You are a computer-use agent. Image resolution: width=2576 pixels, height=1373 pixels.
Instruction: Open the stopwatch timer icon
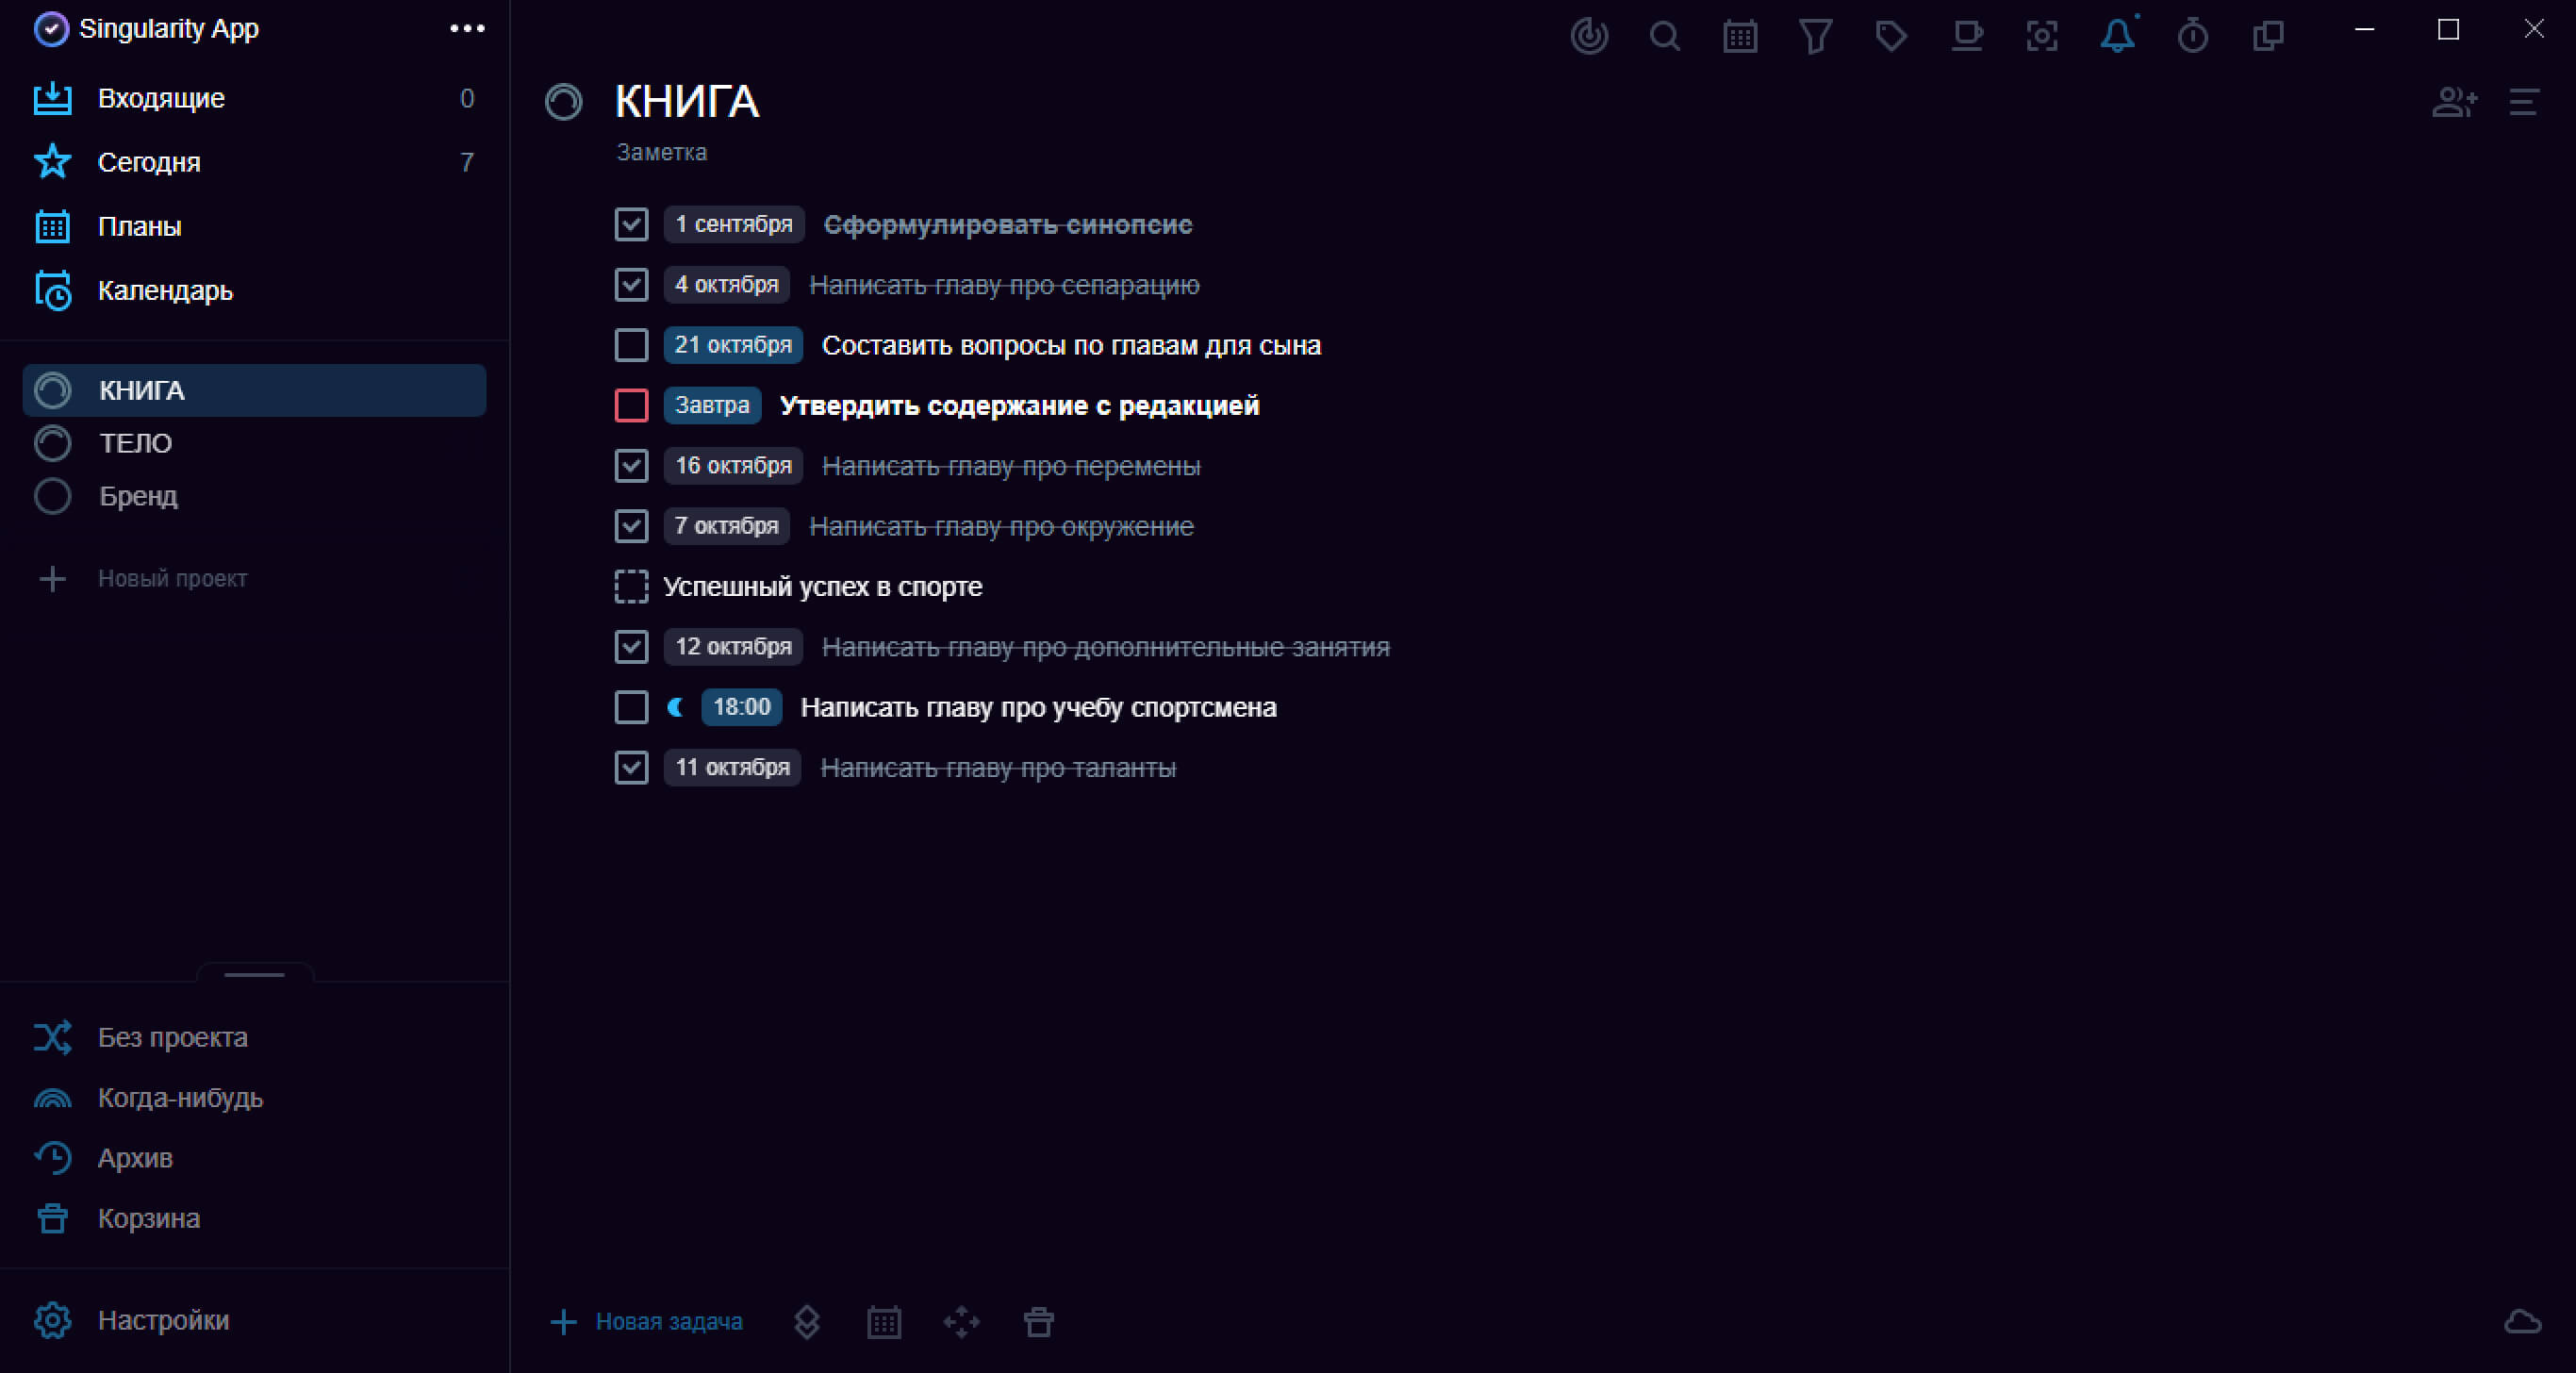click(2193, 36)
